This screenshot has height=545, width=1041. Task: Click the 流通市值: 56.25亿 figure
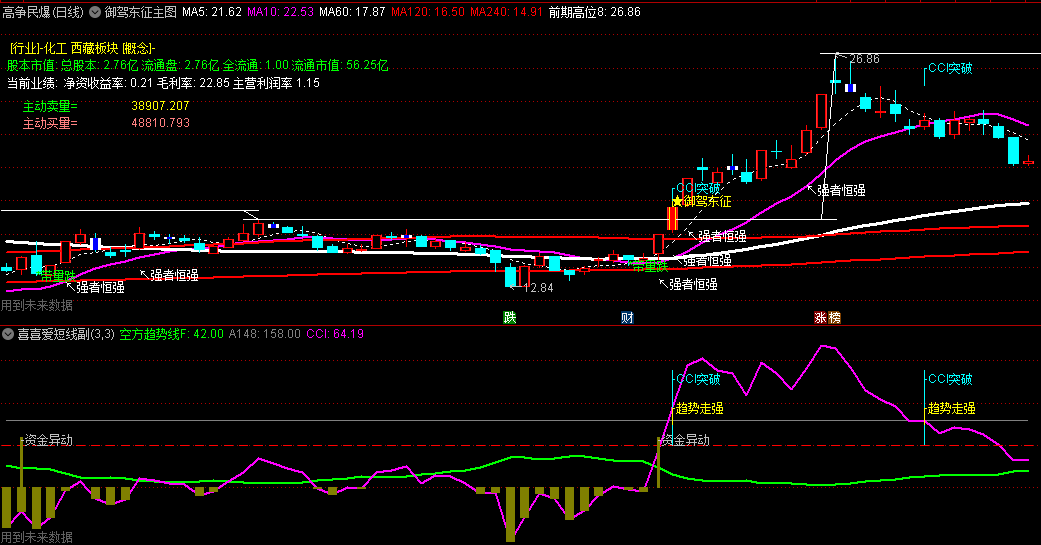[340, 65]
